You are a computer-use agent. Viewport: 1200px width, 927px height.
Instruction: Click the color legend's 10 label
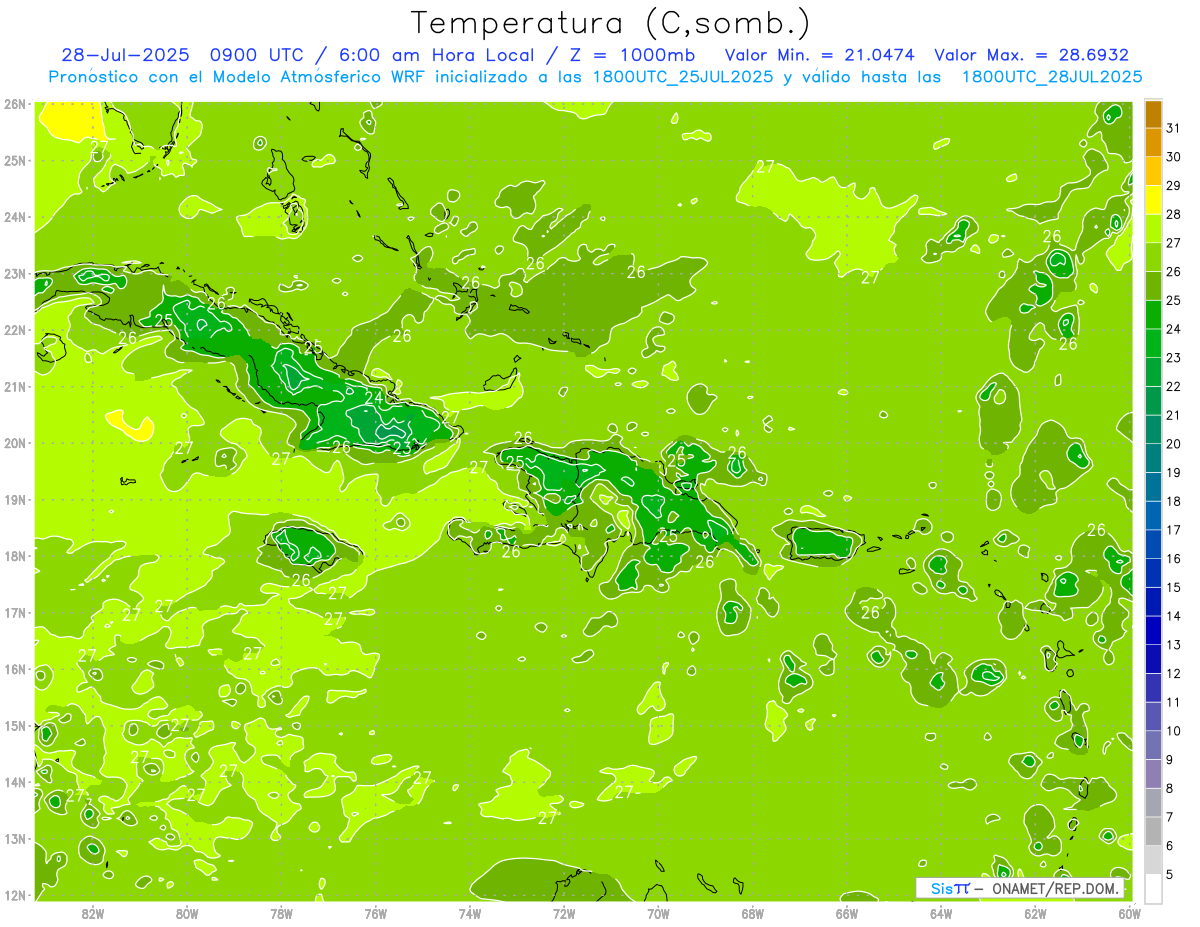(1173, 731)
